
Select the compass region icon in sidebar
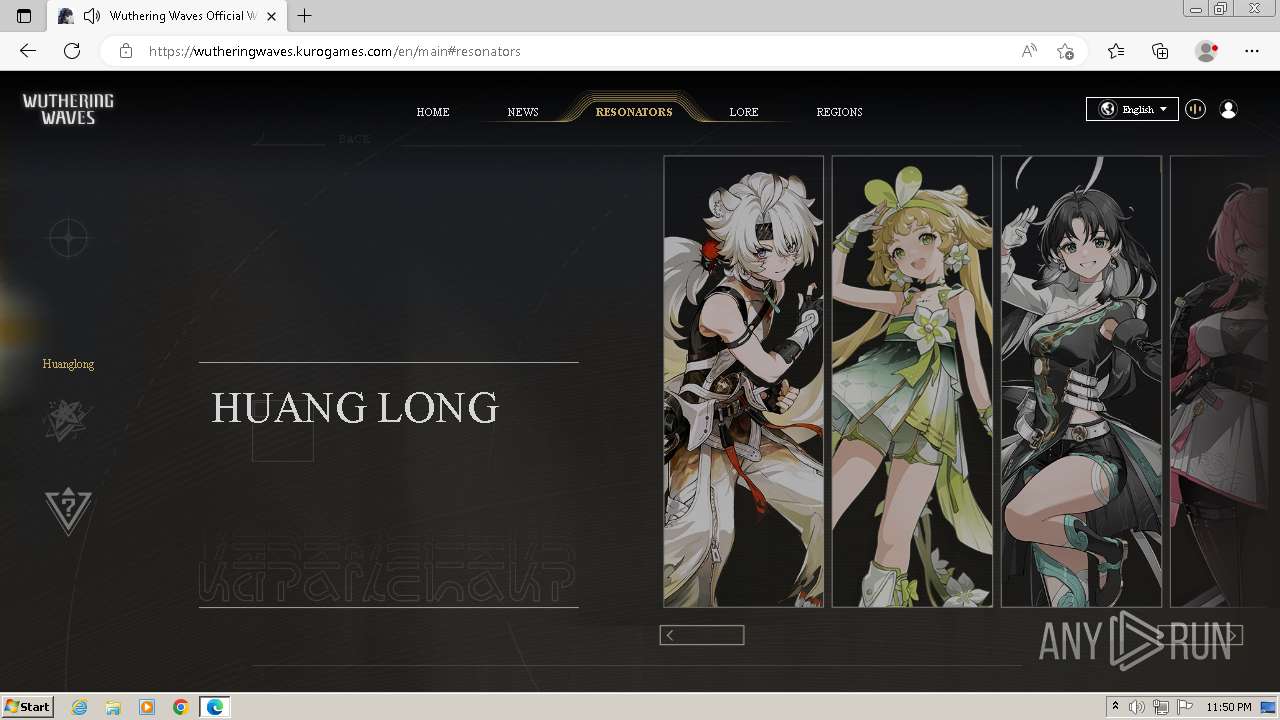coord(68,239)
